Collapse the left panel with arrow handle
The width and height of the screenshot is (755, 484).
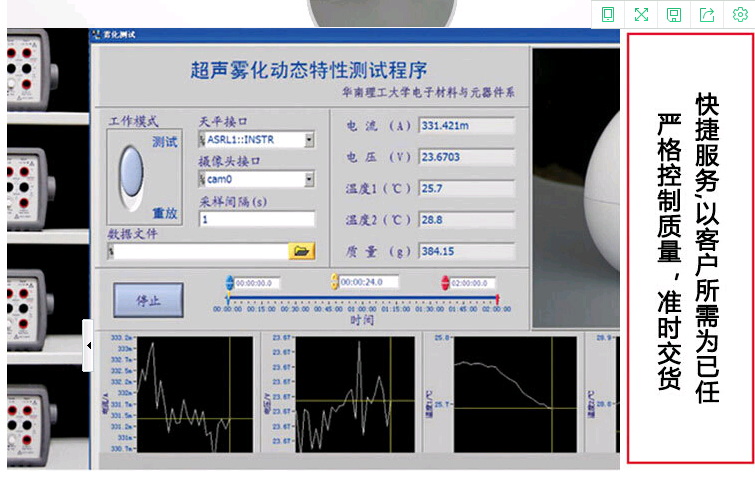point(87,345)
